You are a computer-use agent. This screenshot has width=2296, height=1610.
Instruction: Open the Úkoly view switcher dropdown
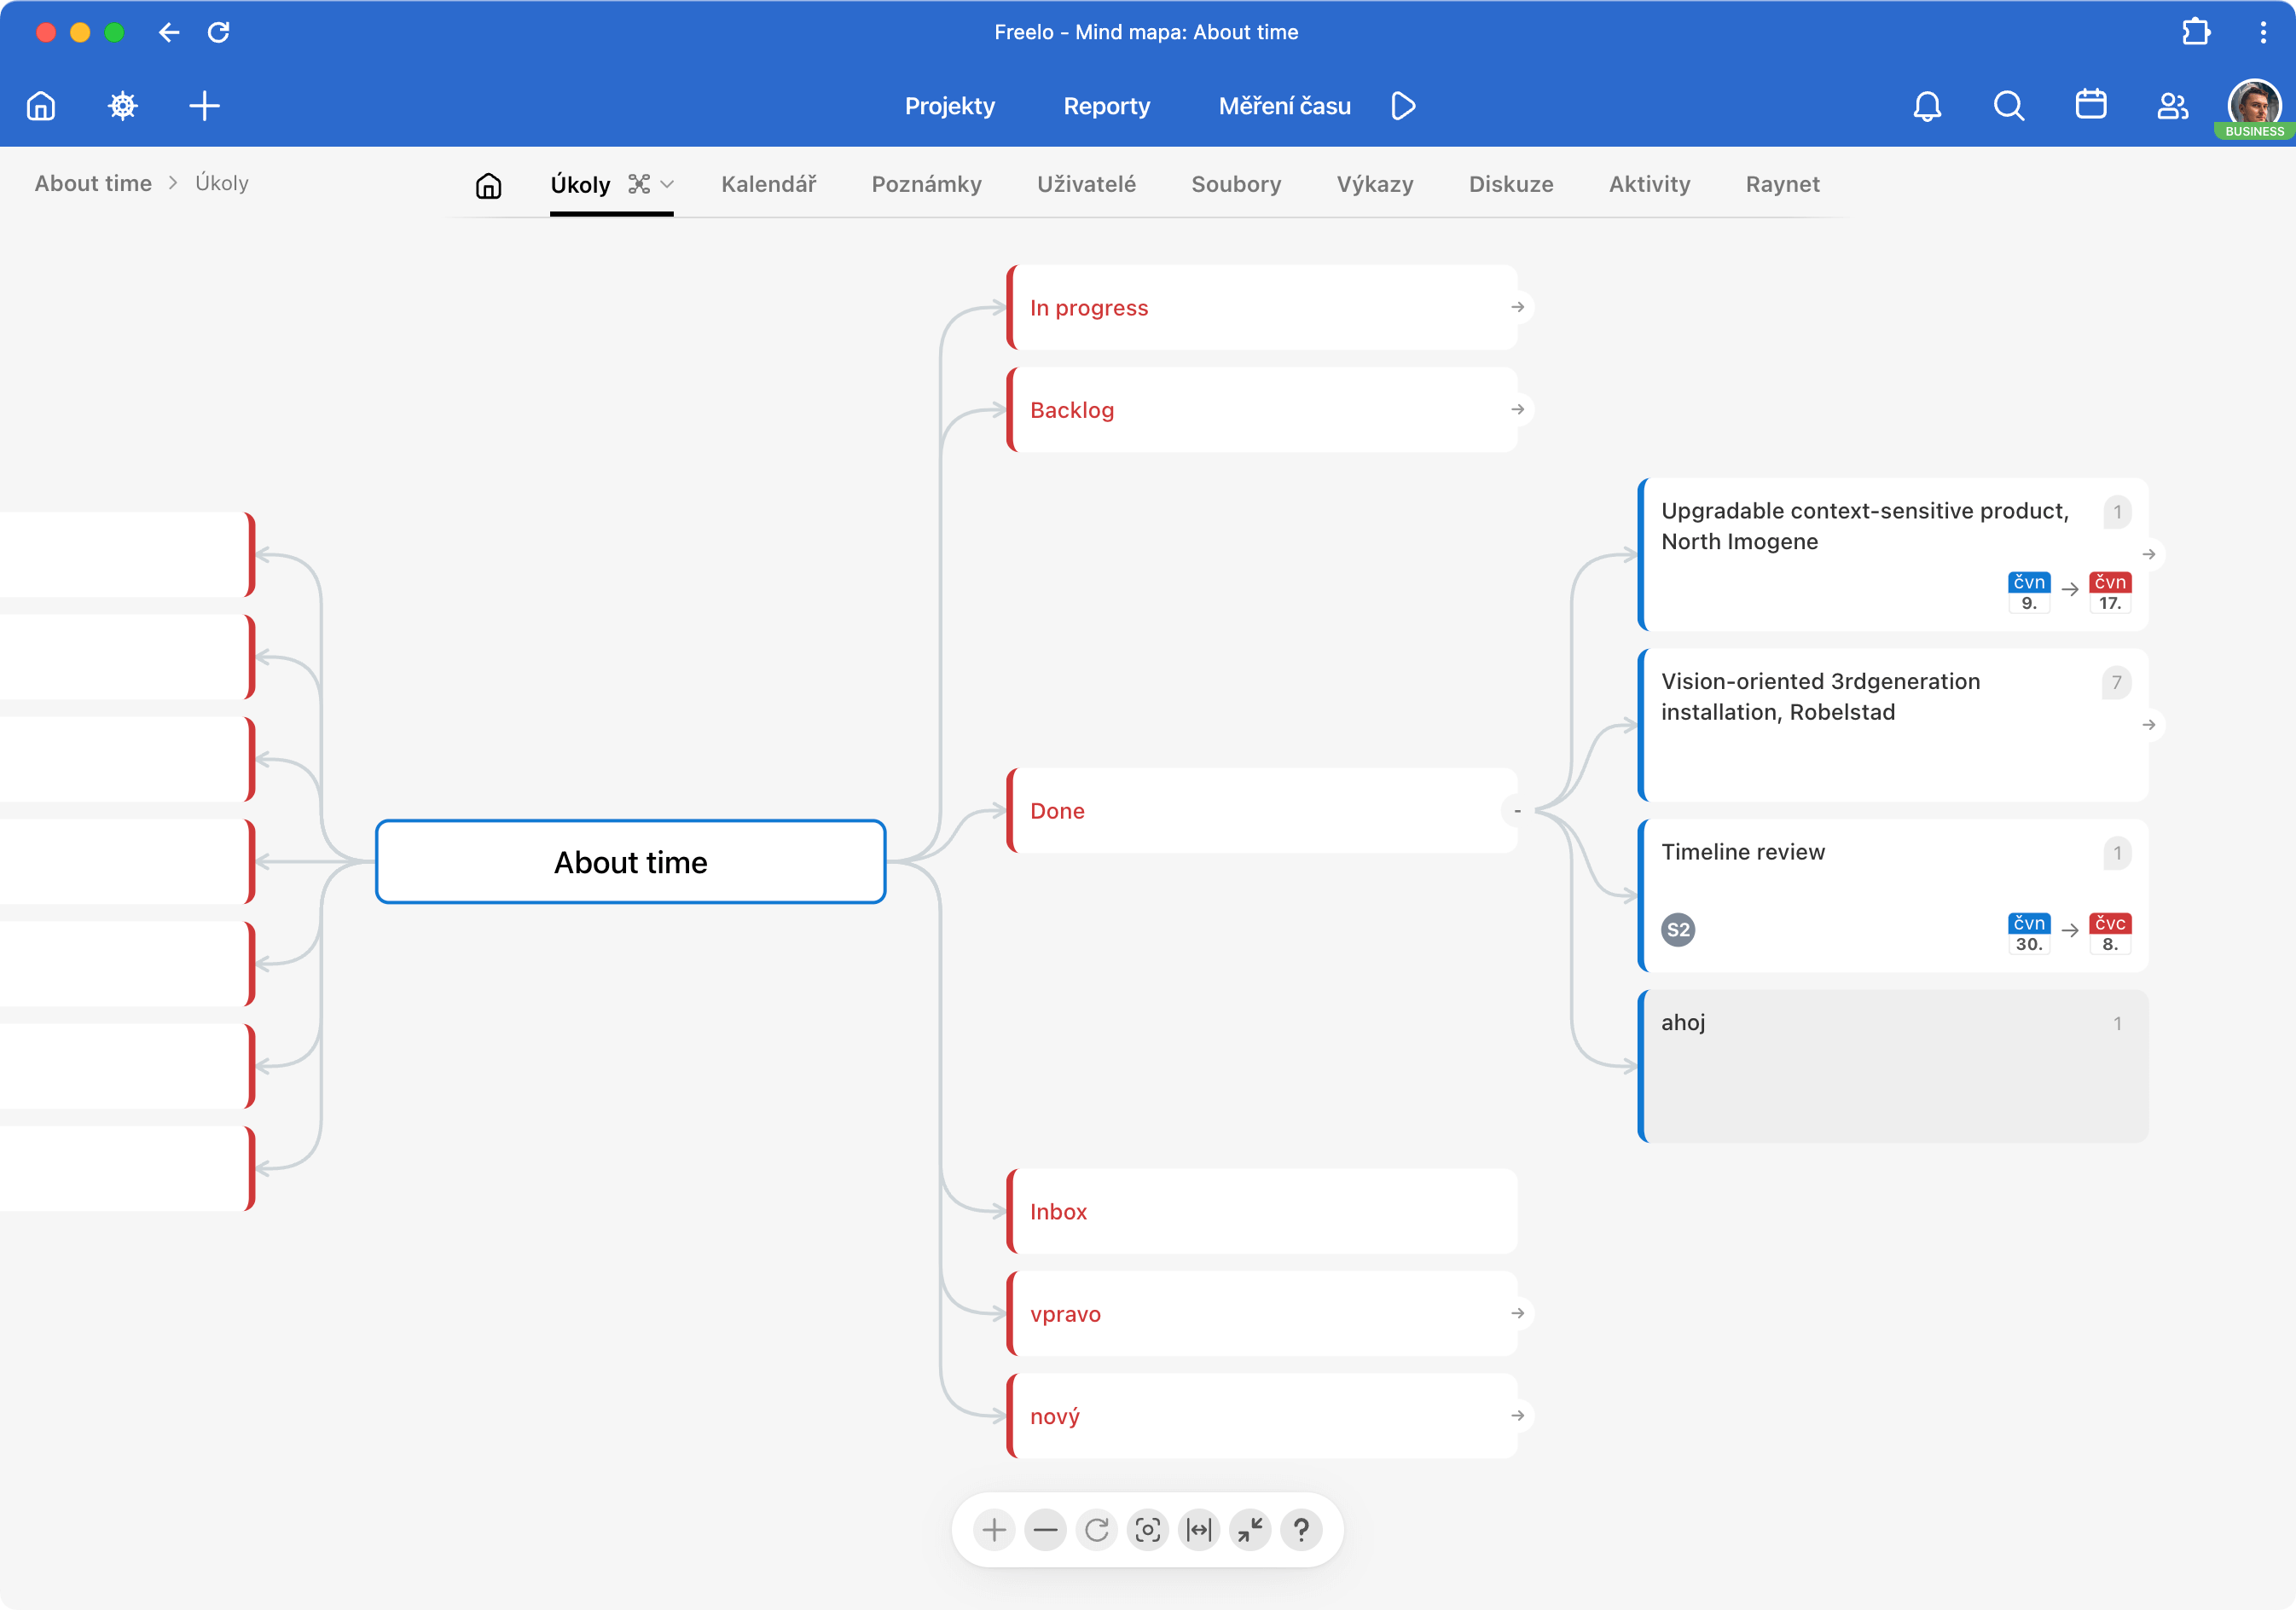[x=651, y=184]
